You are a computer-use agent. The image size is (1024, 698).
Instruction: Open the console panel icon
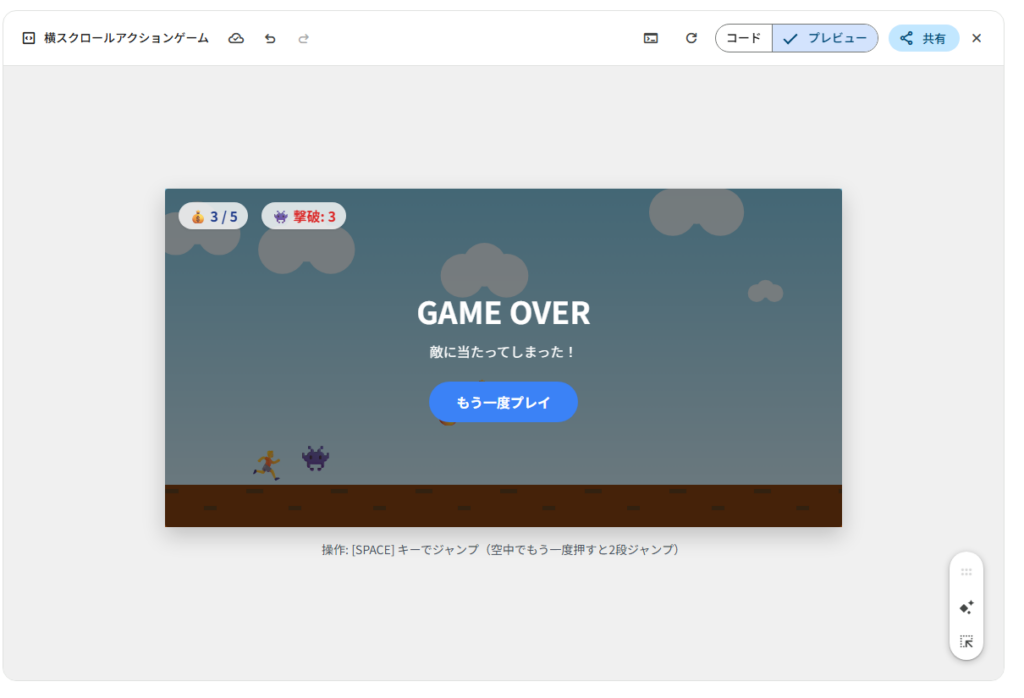tap(651, 38)
